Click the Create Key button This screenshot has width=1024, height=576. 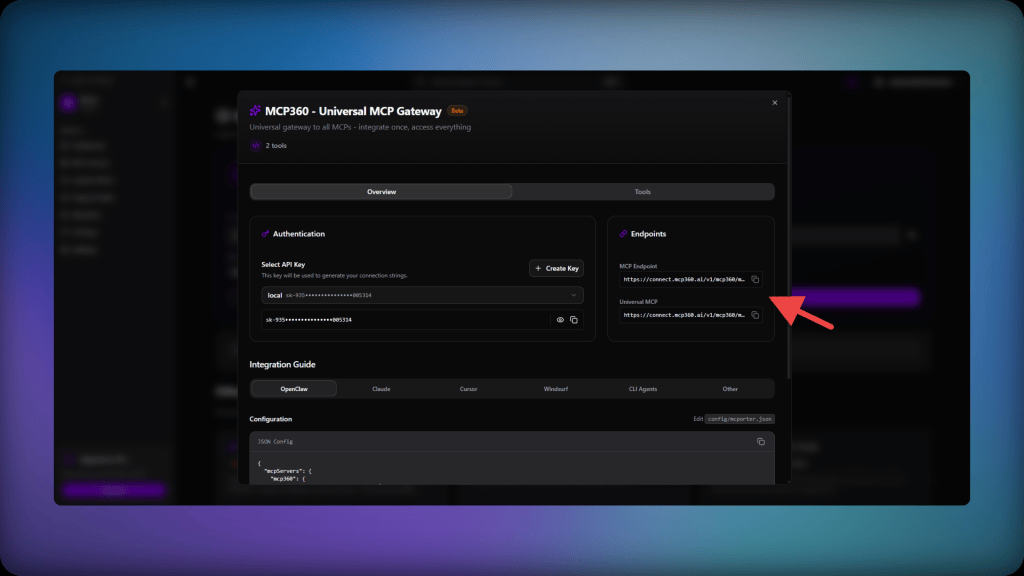[556, 268]
